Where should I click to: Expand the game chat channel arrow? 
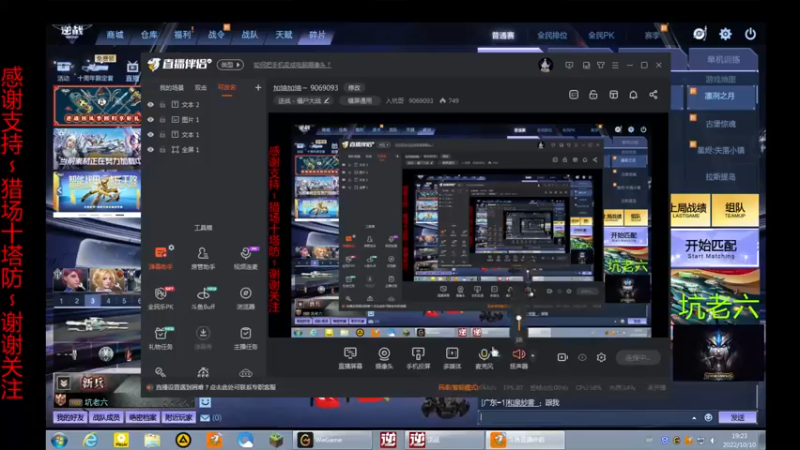694,418
